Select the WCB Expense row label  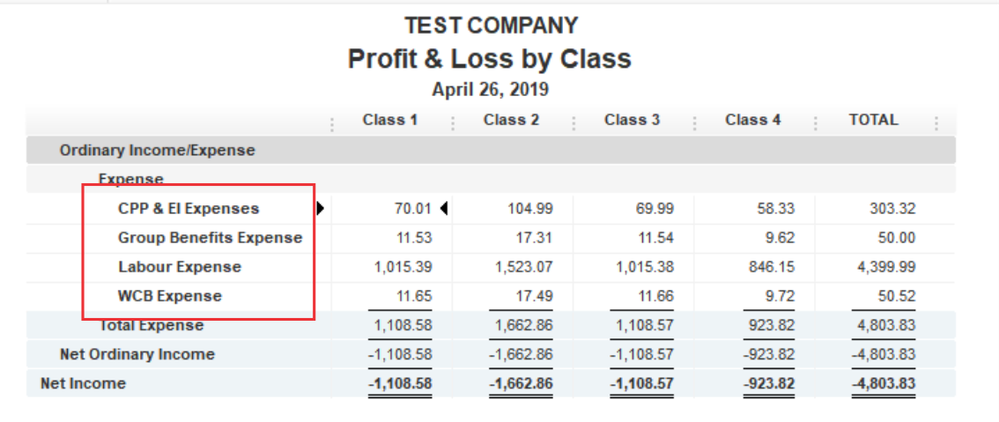169,296
